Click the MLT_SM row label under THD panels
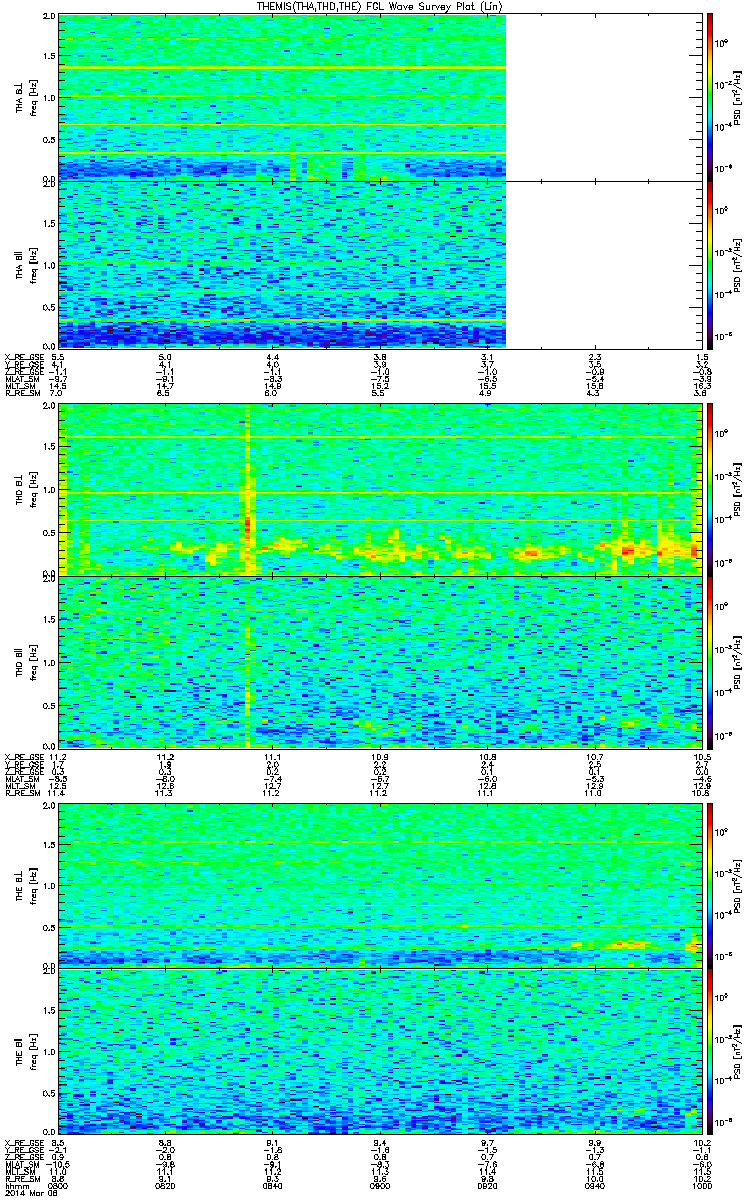 point(18,784)
